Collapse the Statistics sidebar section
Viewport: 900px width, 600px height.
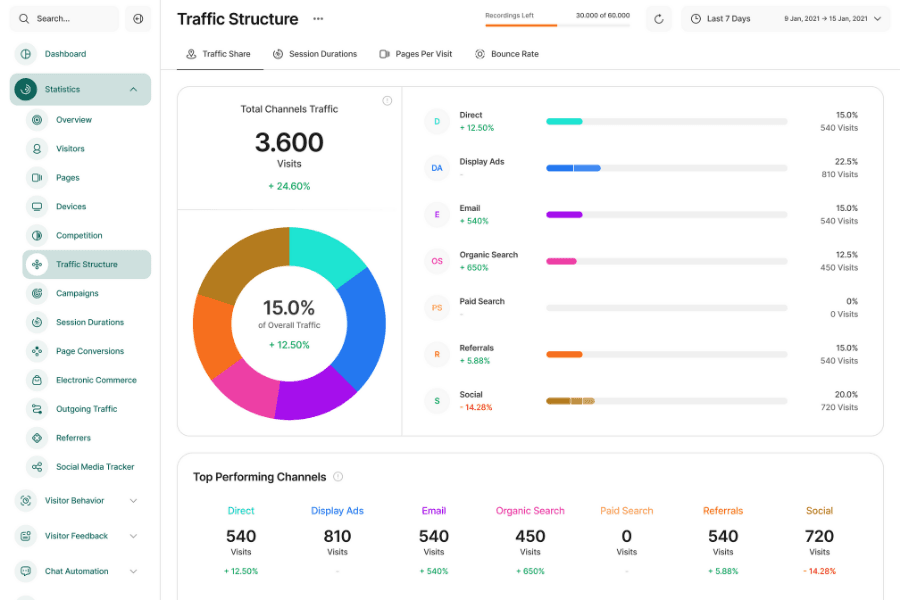pyautogui.click(x=133, y=90)
